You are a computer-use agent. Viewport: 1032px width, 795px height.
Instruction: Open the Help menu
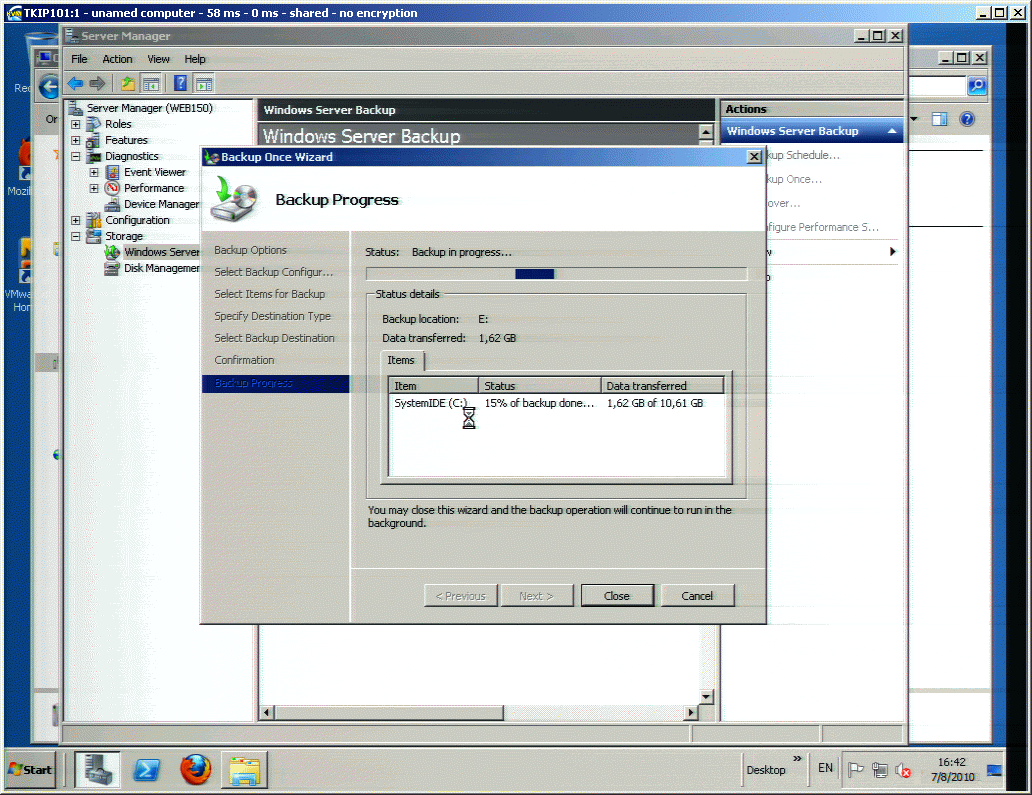pos(195,59)
